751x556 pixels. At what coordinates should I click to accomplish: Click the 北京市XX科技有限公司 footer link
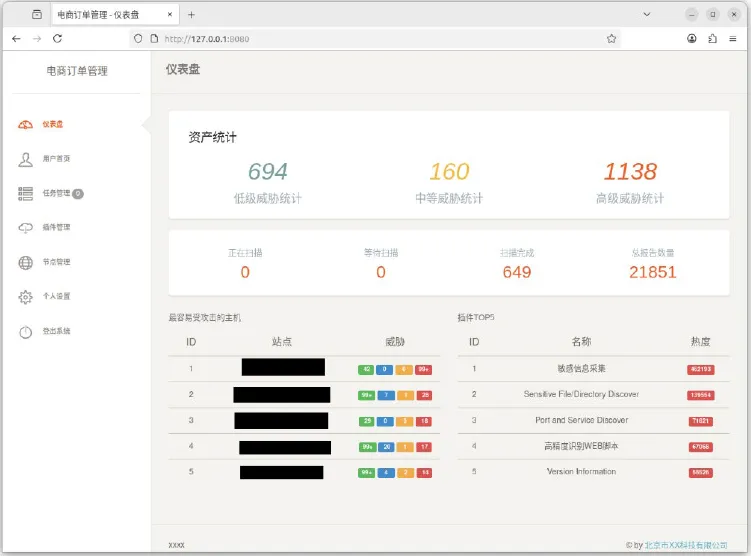[686, 545]
